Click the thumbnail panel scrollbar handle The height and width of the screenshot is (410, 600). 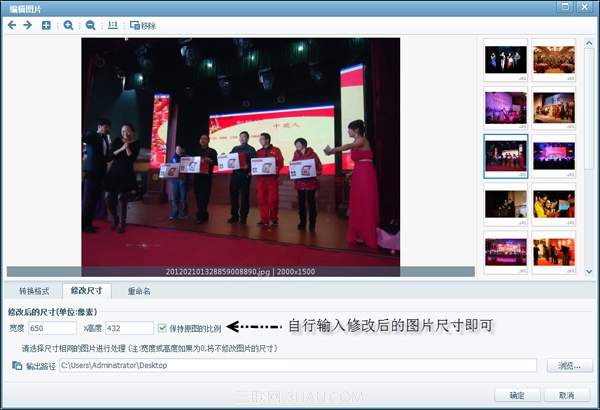(589, 108)
